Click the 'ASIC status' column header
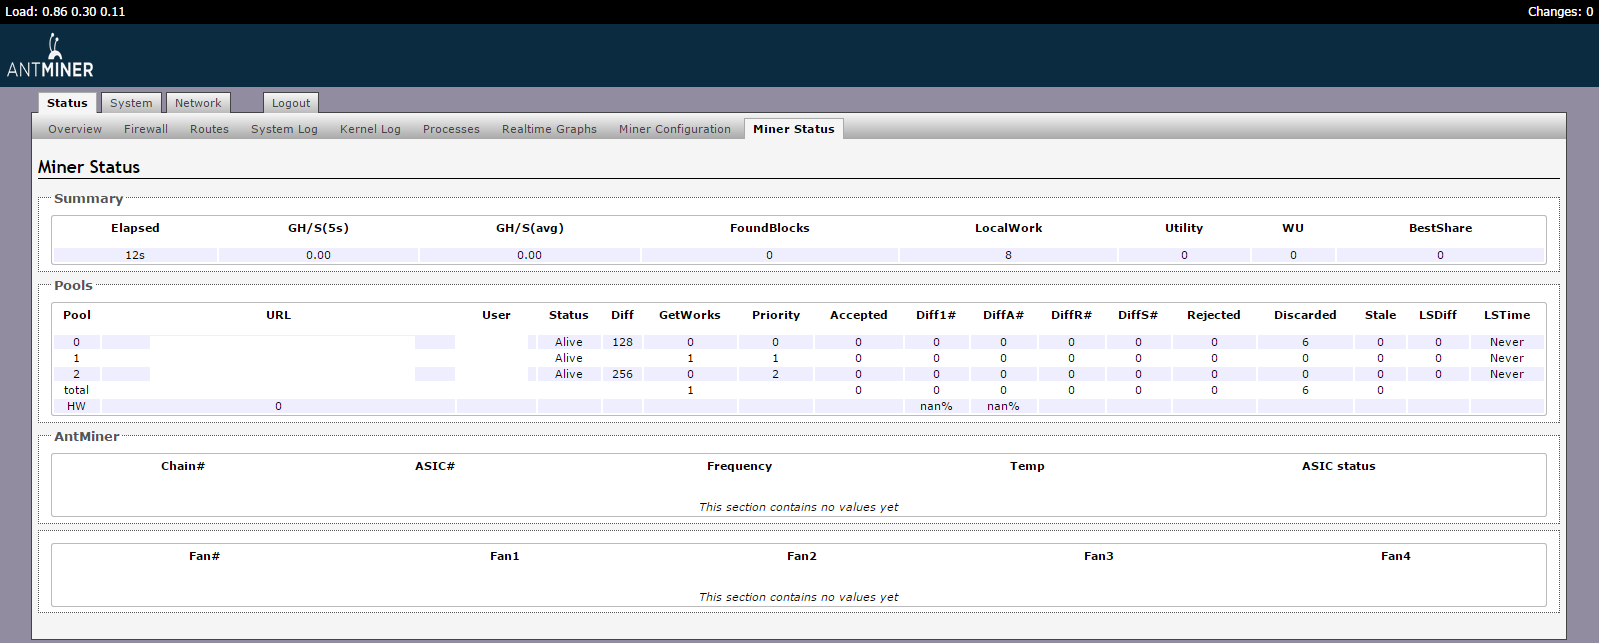This screenshot has width=1599, height=643. pyautogui.click(x=1339, y=466)
